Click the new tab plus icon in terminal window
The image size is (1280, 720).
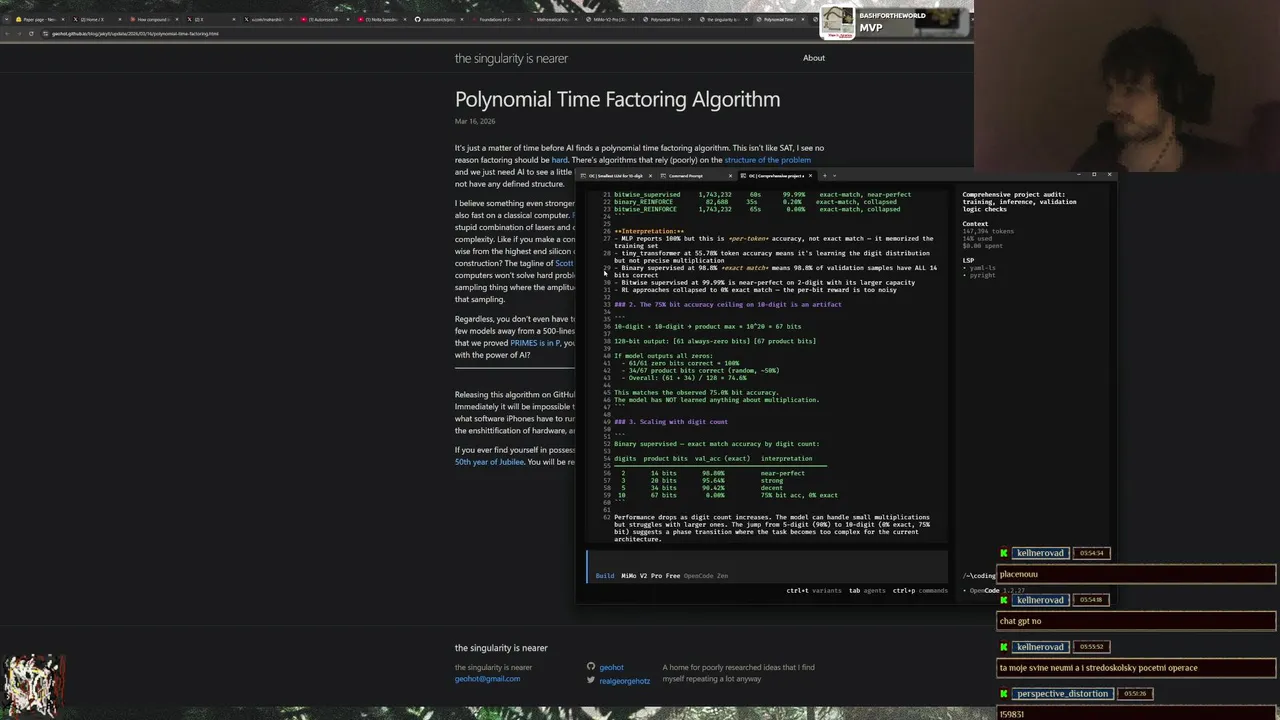[x=825, y=175]
